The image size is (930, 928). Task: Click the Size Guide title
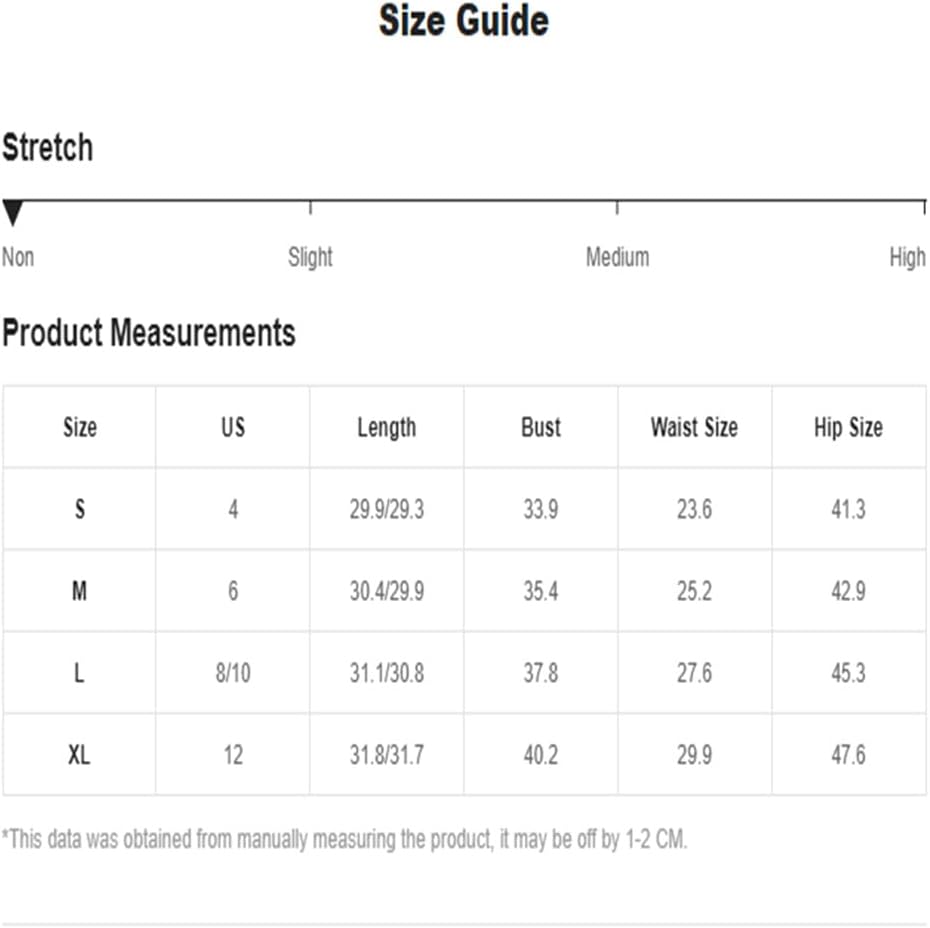coord(464,21)
